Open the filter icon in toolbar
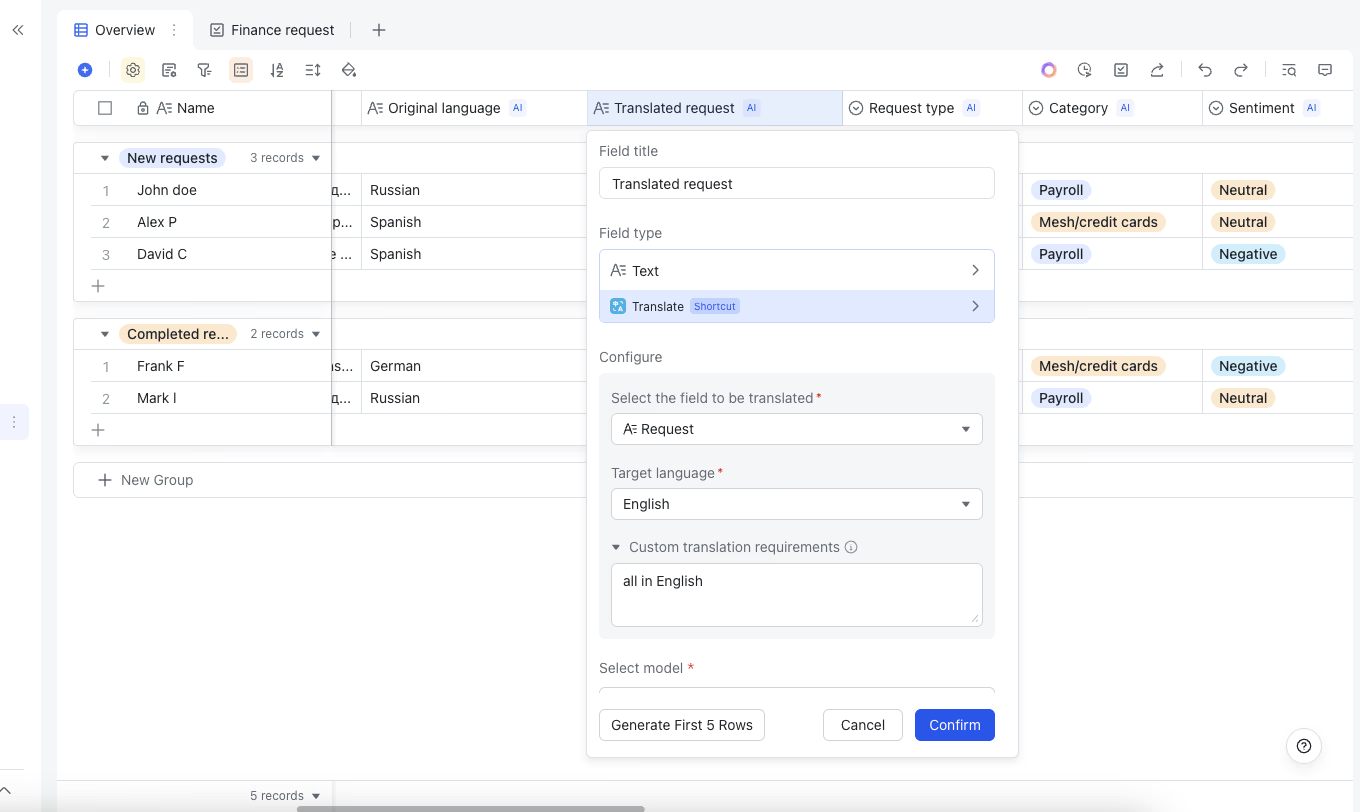The height and width of the screenshot is (812, 1360). click(x=204, y=70)
